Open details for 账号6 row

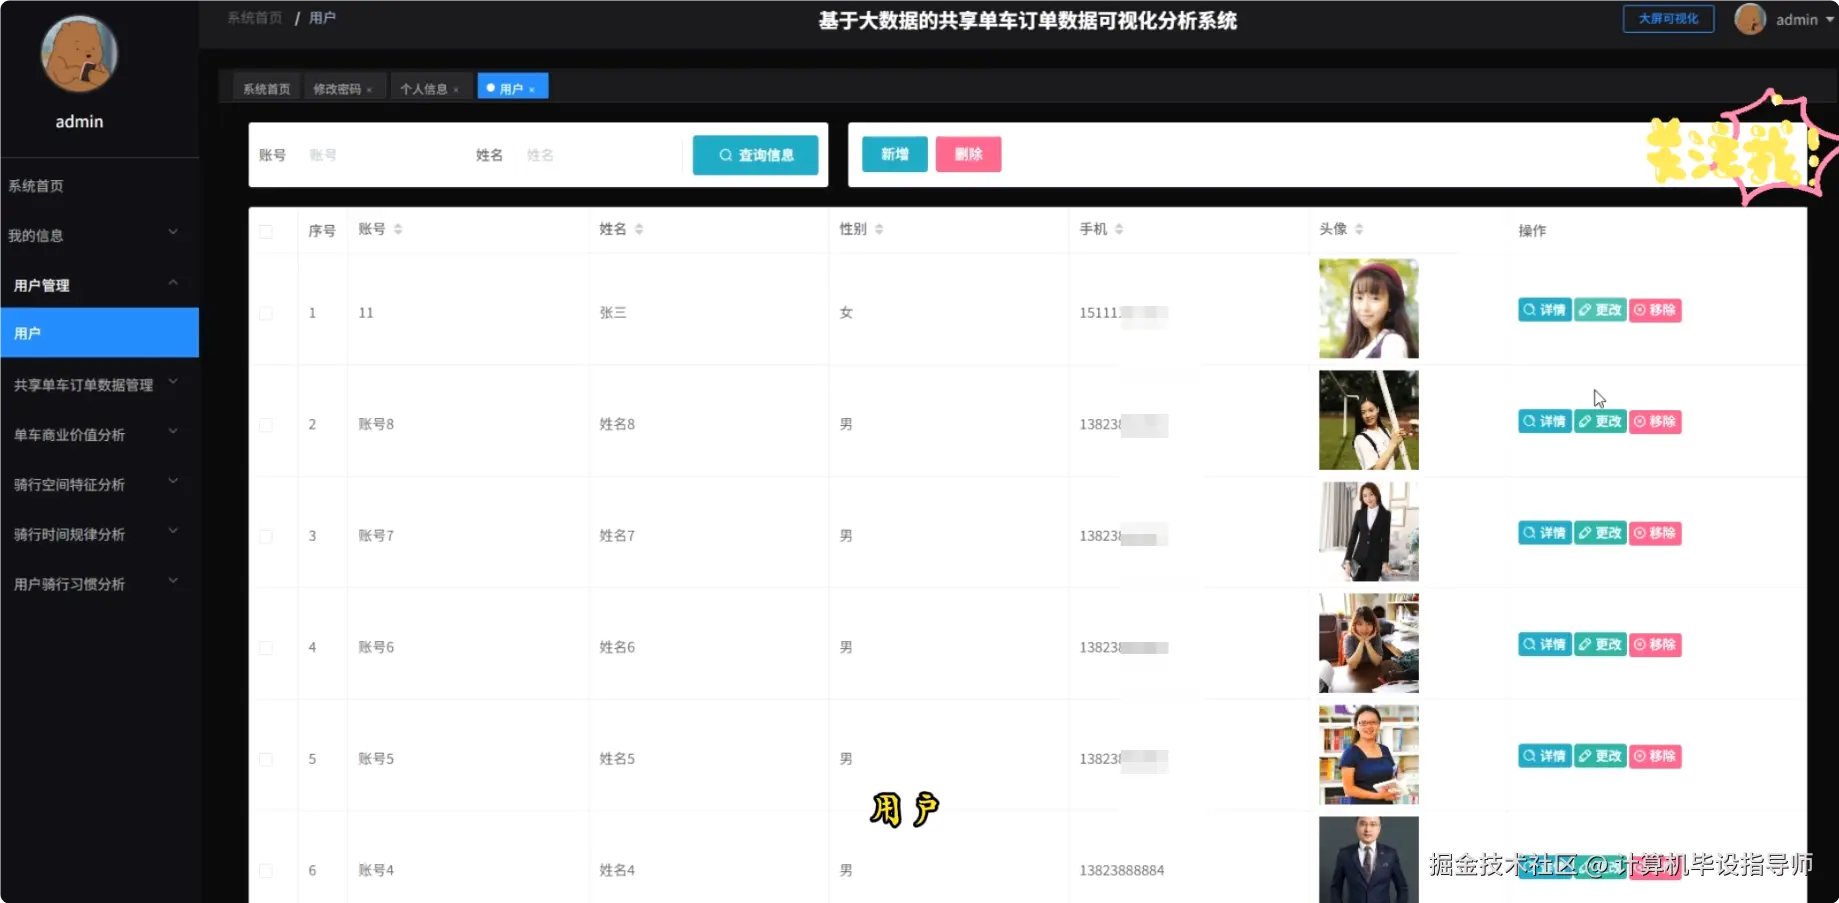[x=1544, y=645]
